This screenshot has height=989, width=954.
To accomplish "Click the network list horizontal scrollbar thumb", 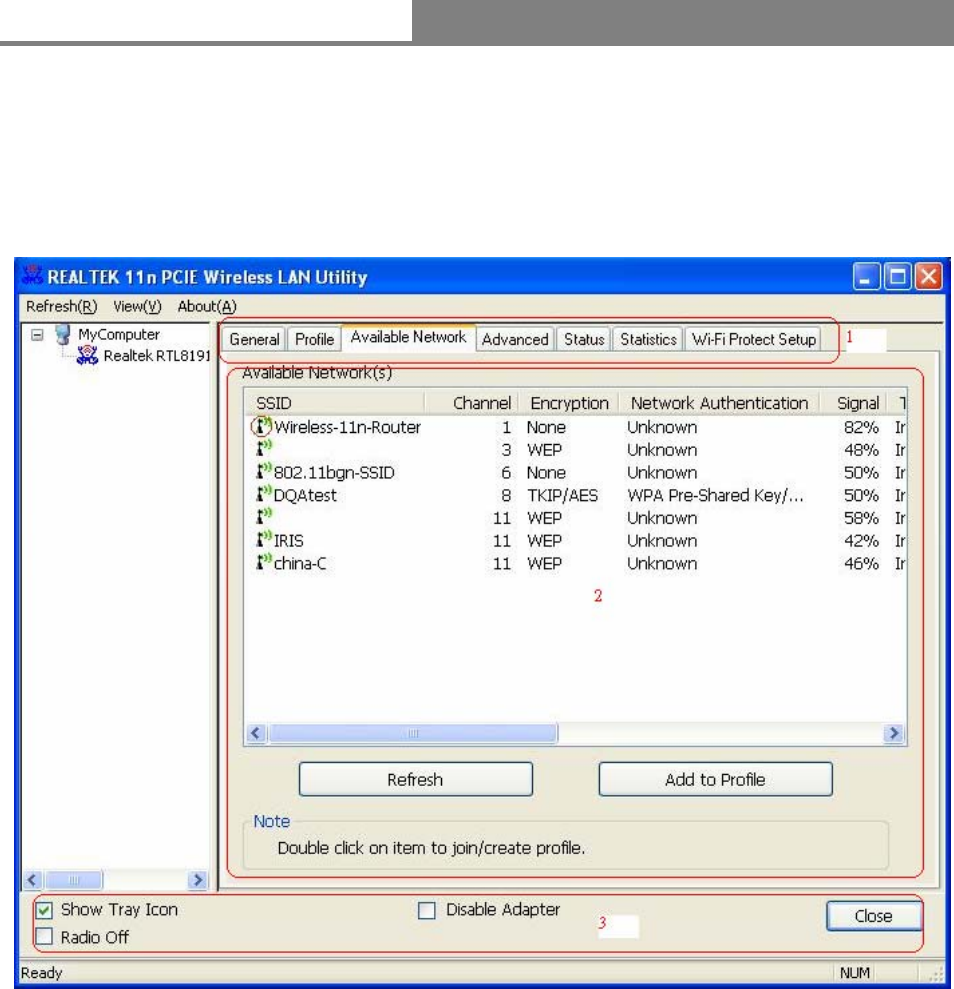I will pos(413,733).
